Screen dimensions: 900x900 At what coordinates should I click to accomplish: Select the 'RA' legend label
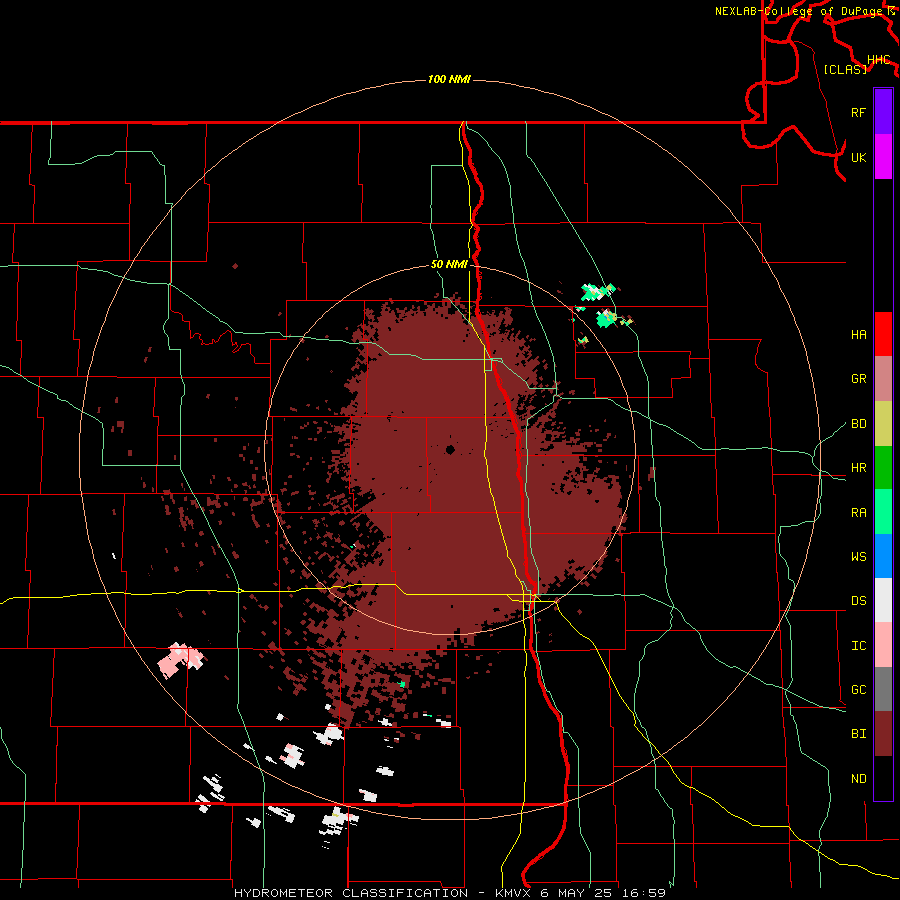pyautogui.click(x=858, y=513)
